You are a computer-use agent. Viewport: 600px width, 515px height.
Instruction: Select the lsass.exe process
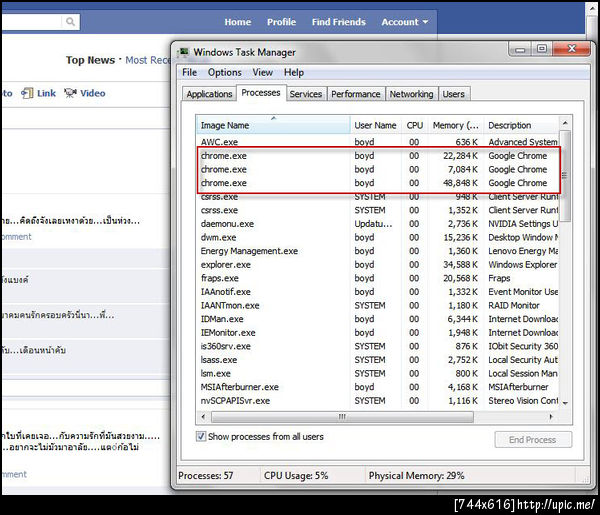pyautogui.click(x=377, y=360)
